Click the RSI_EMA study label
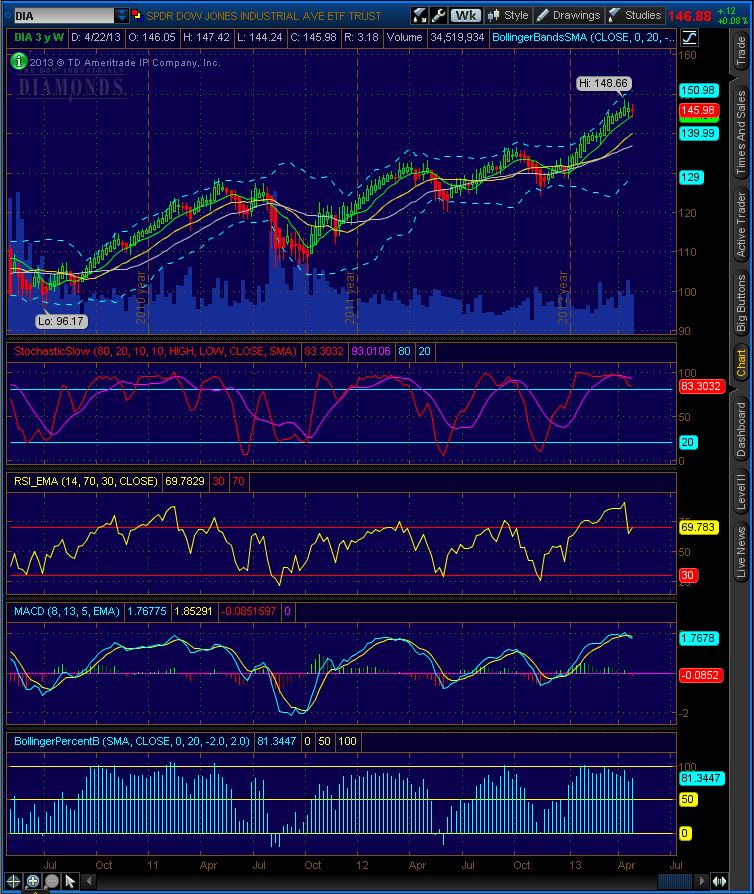This screenshot has height=894, width=754. [86, 481]
